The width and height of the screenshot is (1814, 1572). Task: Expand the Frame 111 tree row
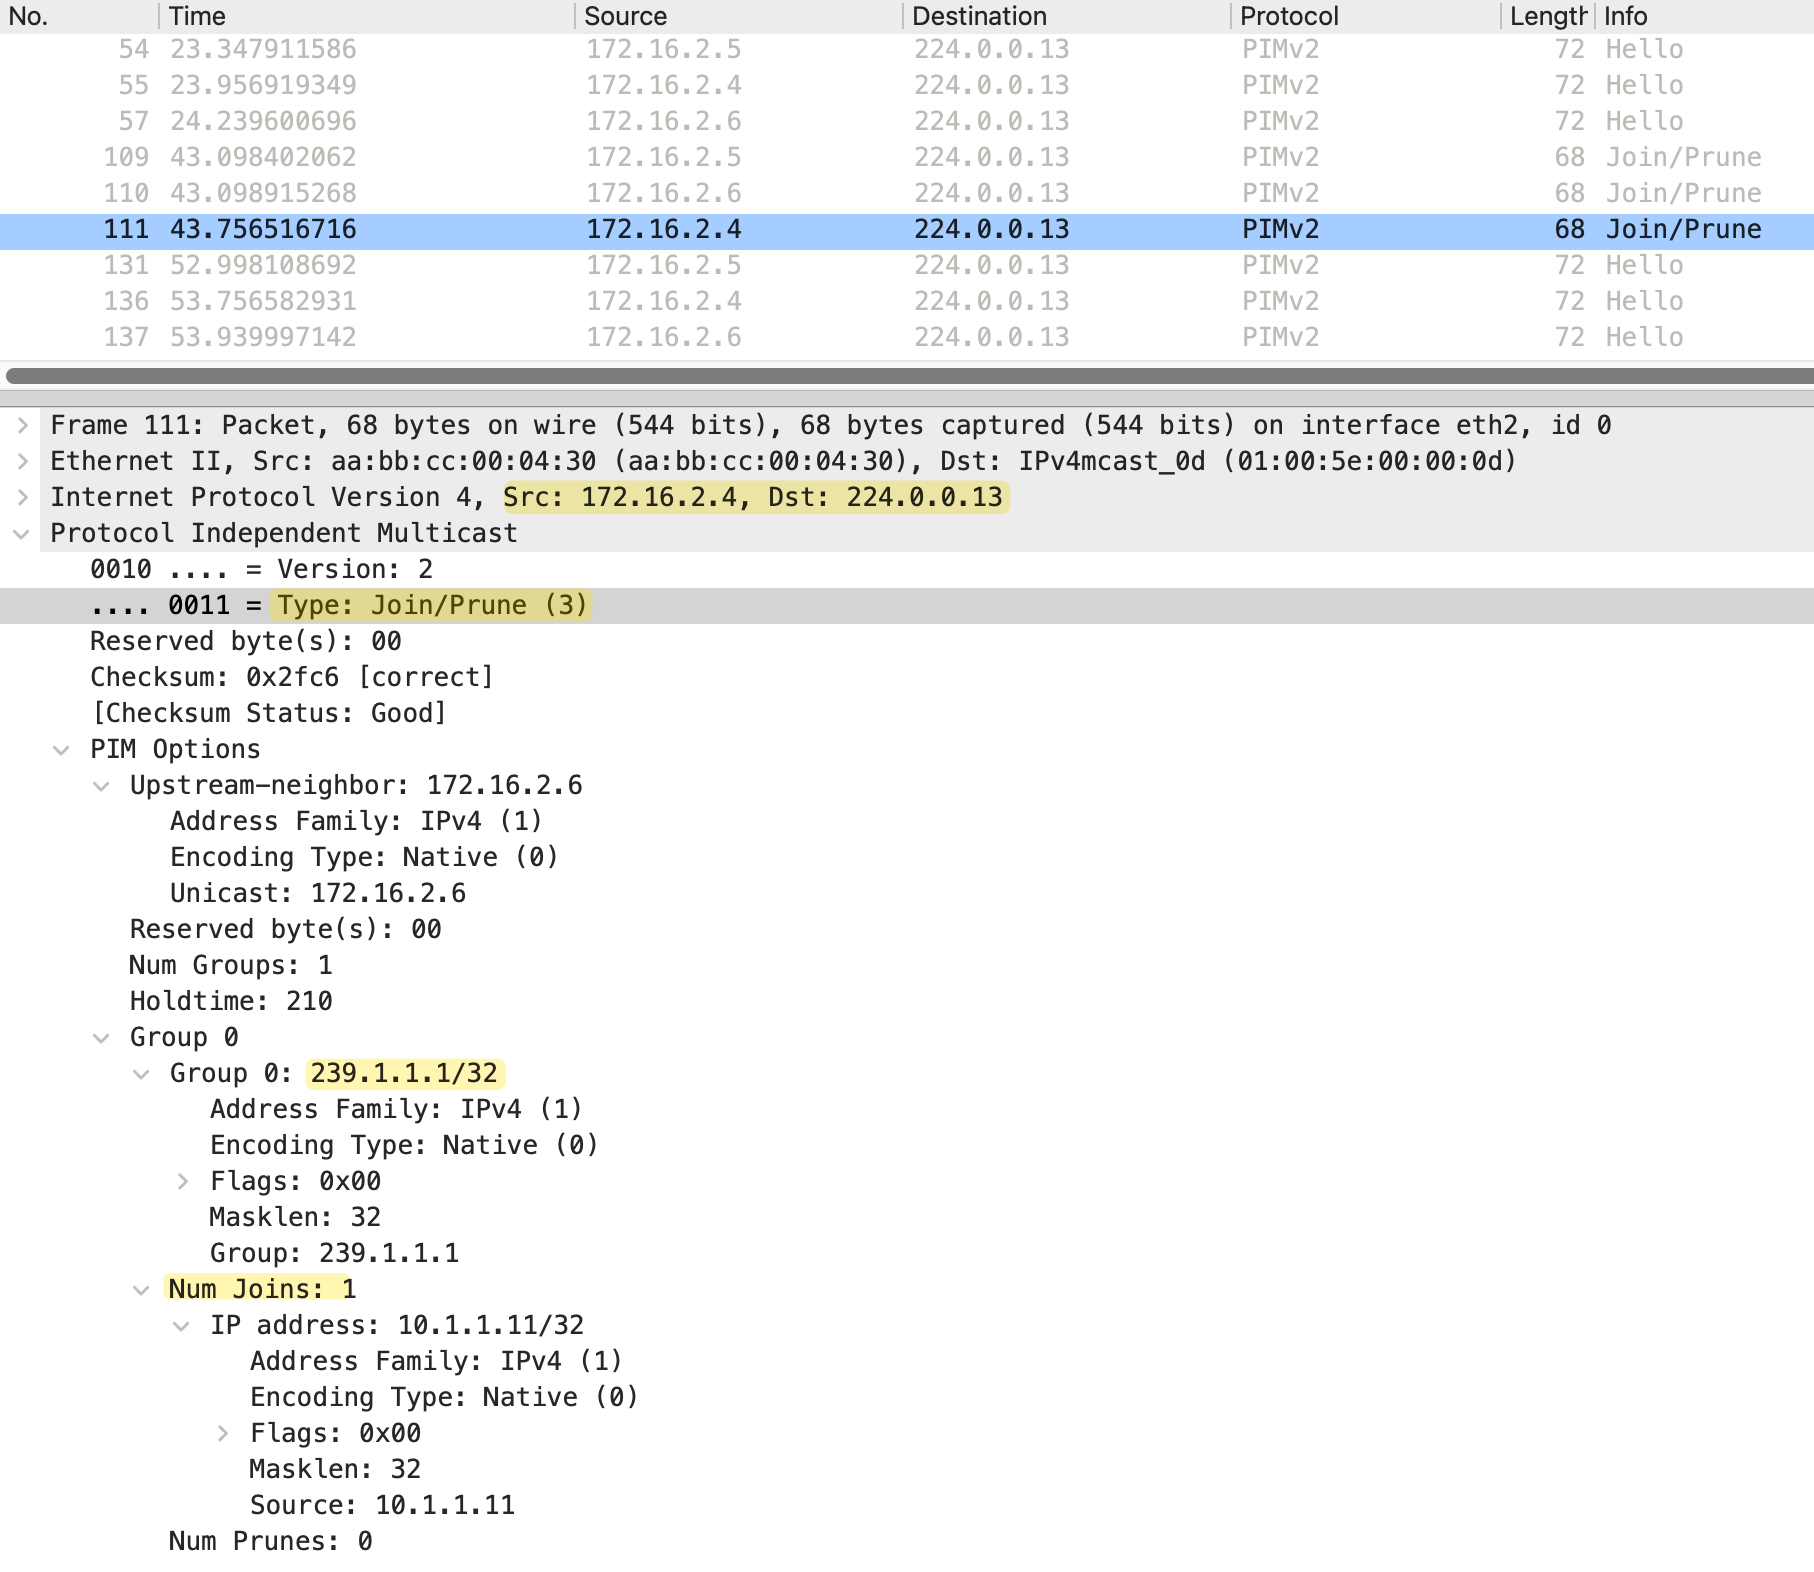22,425
